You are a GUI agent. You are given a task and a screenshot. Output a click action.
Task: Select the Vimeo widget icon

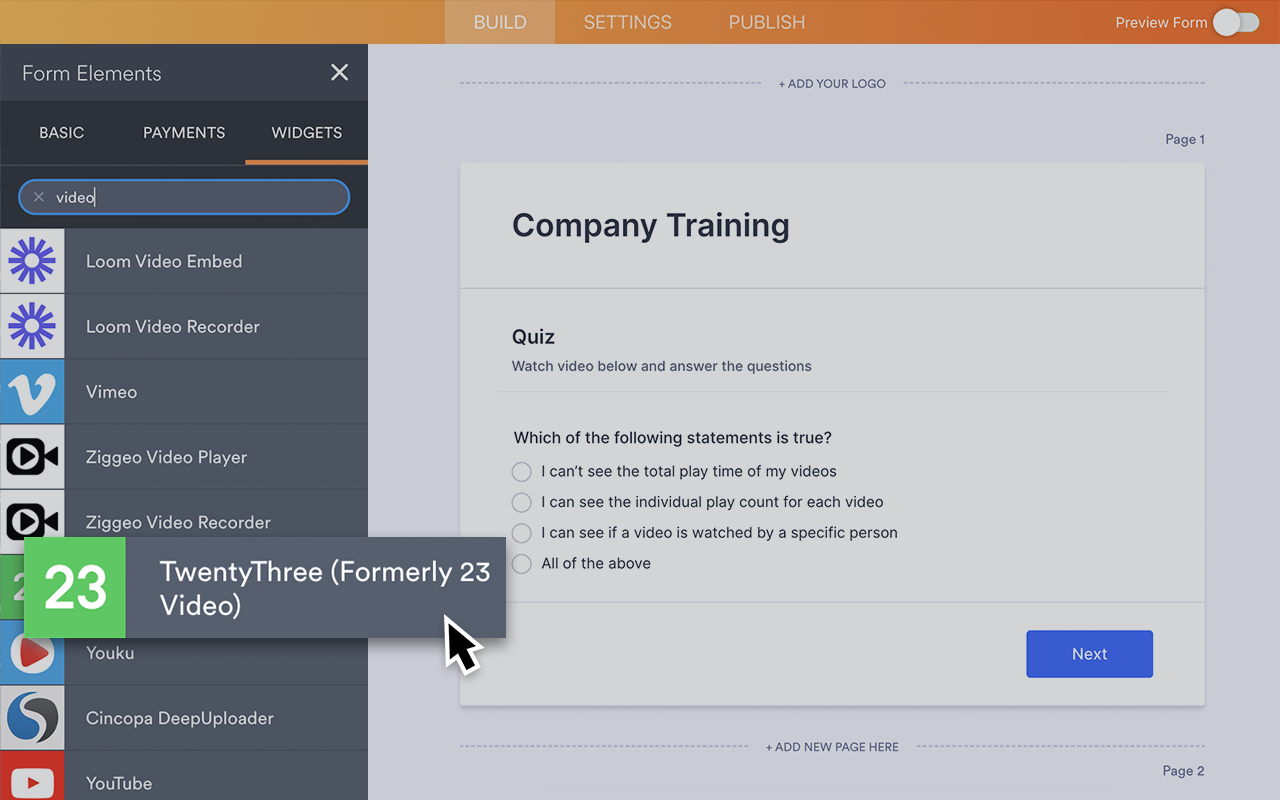(32, 392)
